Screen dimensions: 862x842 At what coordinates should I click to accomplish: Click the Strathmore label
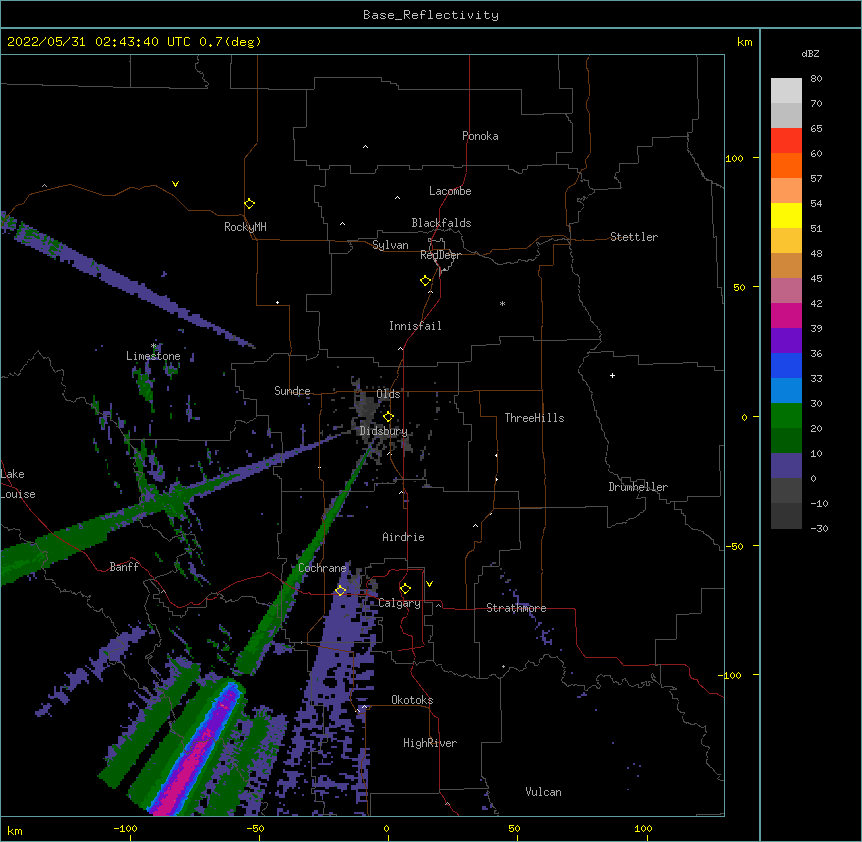coord(516,608)
